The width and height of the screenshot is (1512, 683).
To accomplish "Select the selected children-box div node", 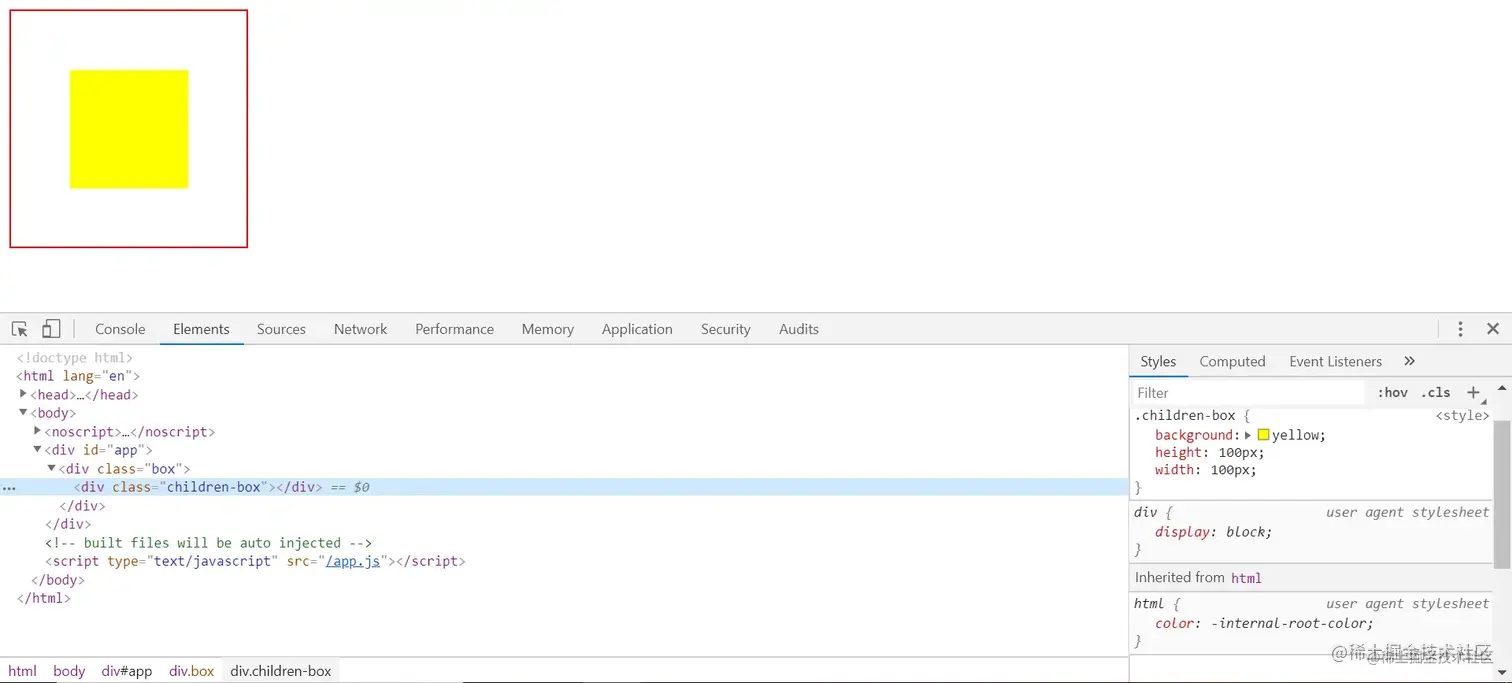I will [x=564, y=487].
